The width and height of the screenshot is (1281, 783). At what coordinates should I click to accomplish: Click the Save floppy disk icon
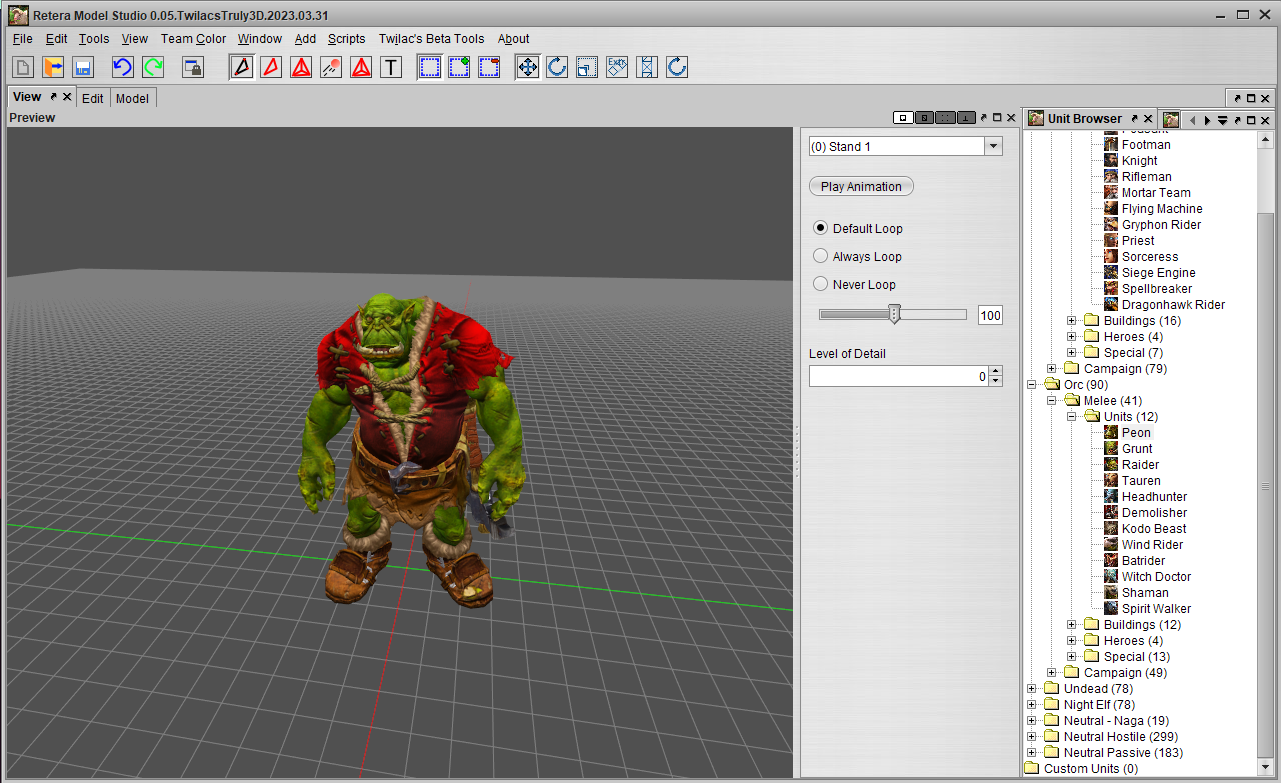[83, 67]
